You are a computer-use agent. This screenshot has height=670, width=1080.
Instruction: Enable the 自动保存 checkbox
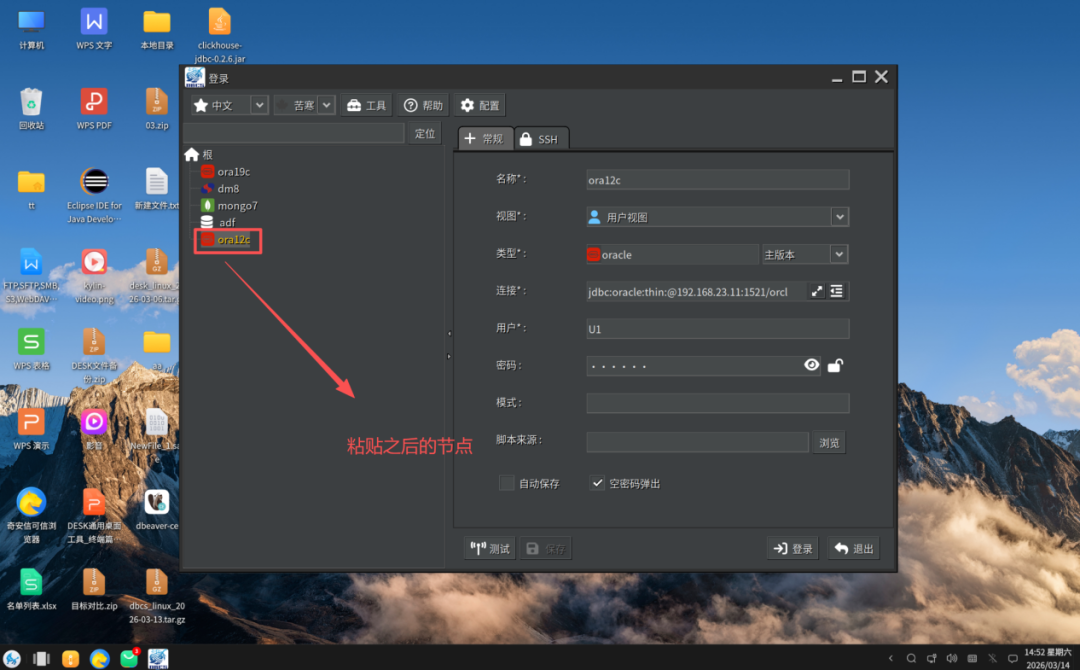click(506, 483)
